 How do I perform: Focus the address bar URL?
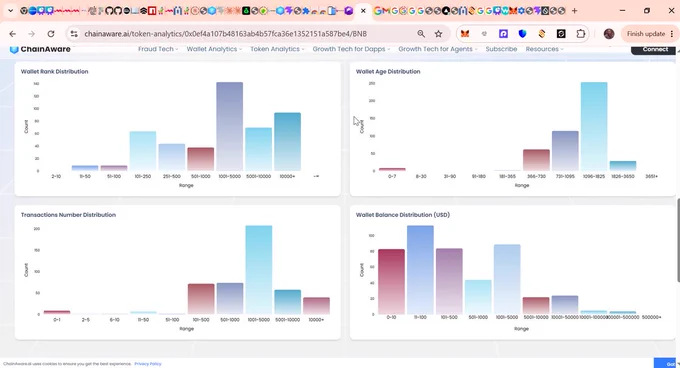(x=226, y=34)
